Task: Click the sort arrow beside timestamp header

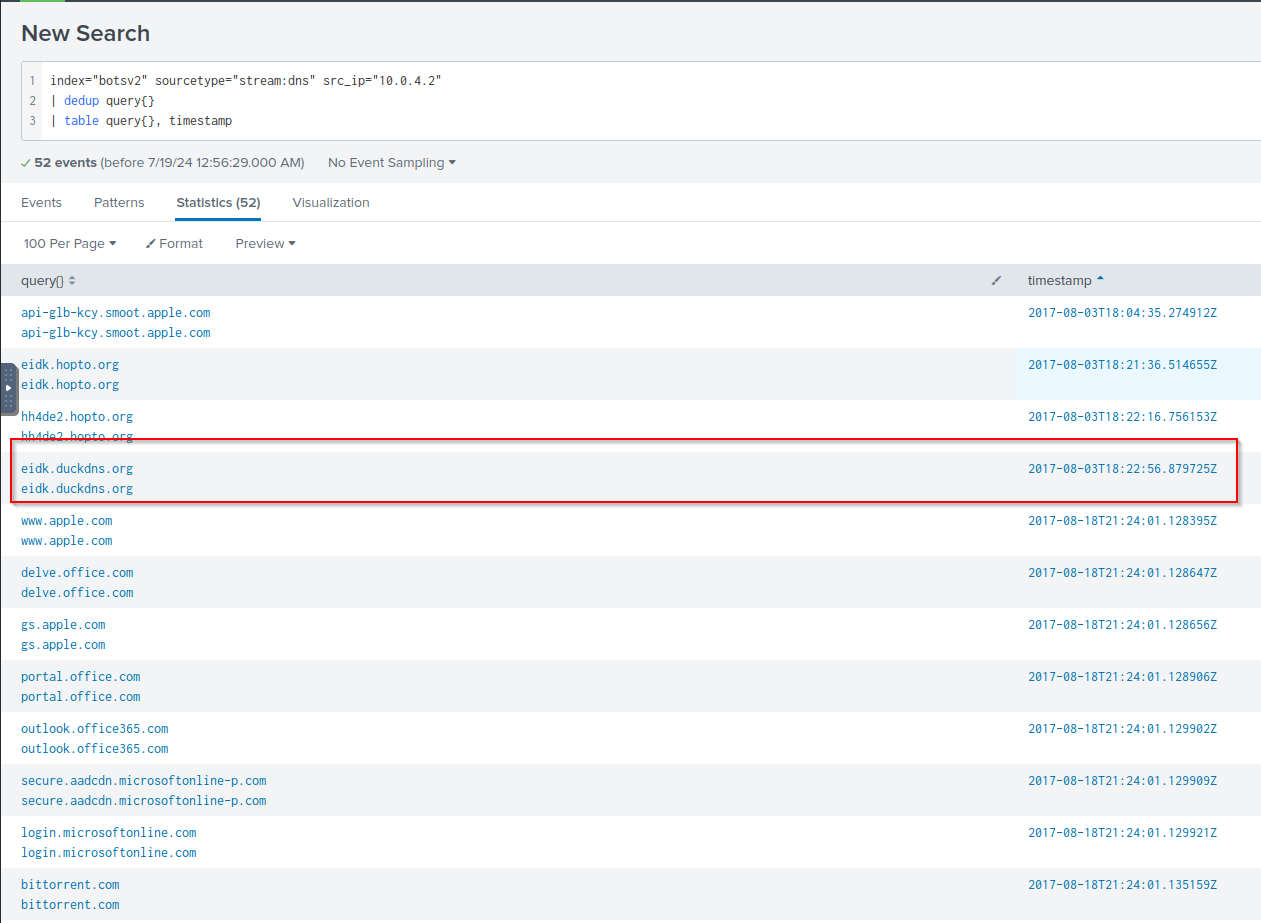Action: tap(1101, 280)
